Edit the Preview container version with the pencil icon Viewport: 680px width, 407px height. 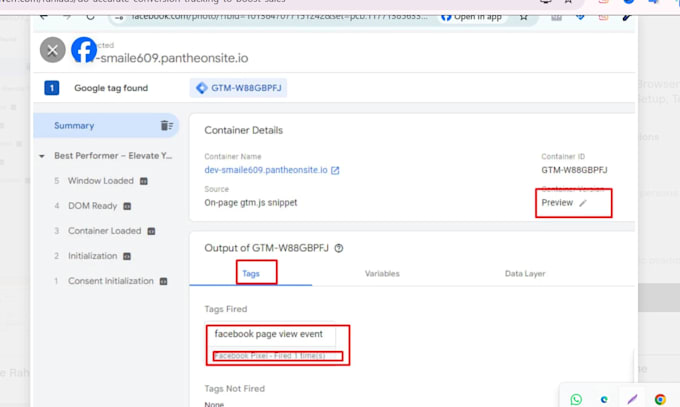point(583,203)
